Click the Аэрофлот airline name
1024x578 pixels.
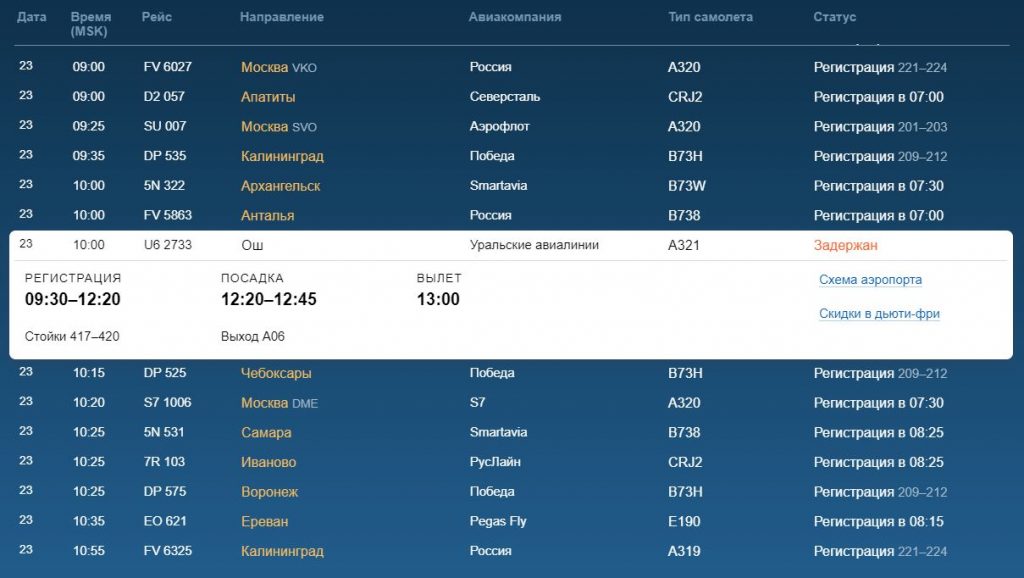coord(499,126)
